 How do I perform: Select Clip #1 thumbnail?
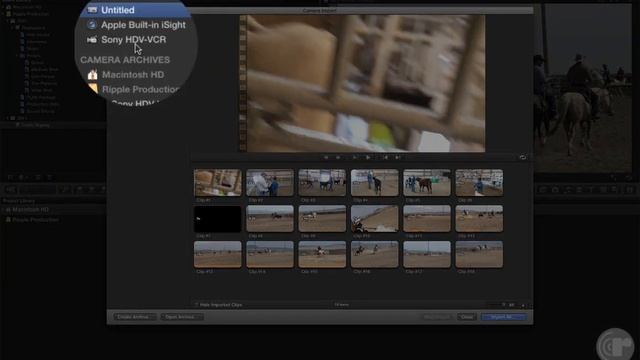218,183
